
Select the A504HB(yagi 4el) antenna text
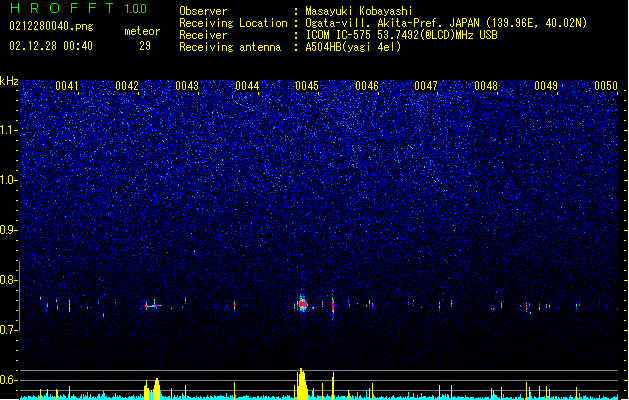(x=353, y=47)
